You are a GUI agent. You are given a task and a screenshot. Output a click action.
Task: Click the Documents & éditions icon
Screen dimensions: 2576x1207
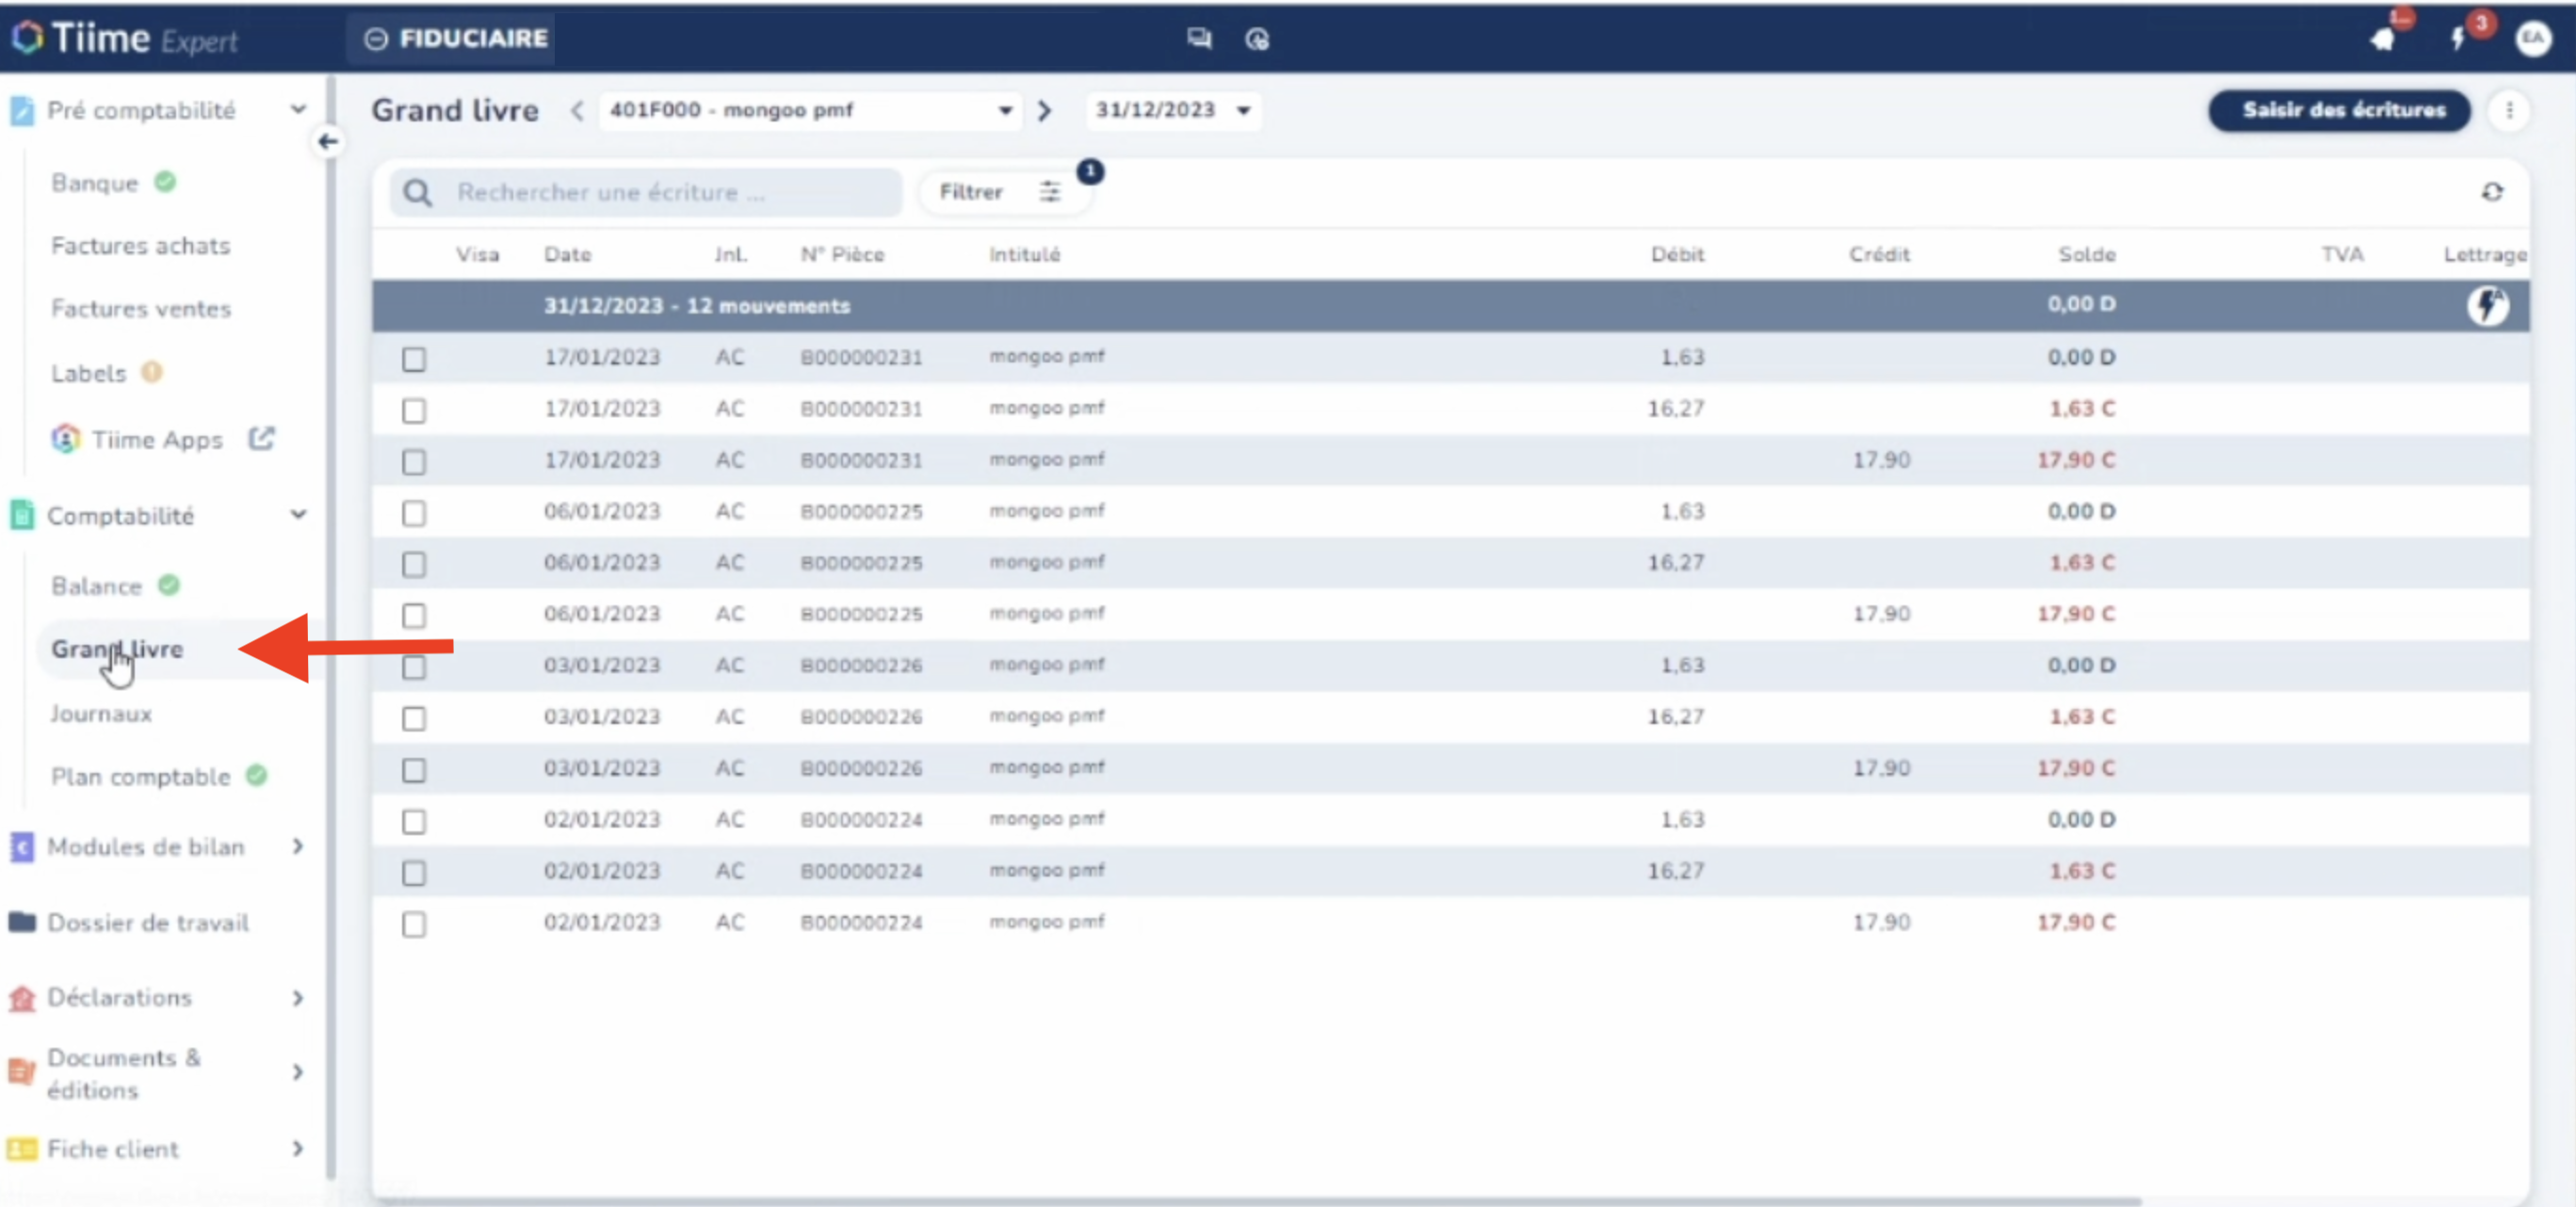22,1071
